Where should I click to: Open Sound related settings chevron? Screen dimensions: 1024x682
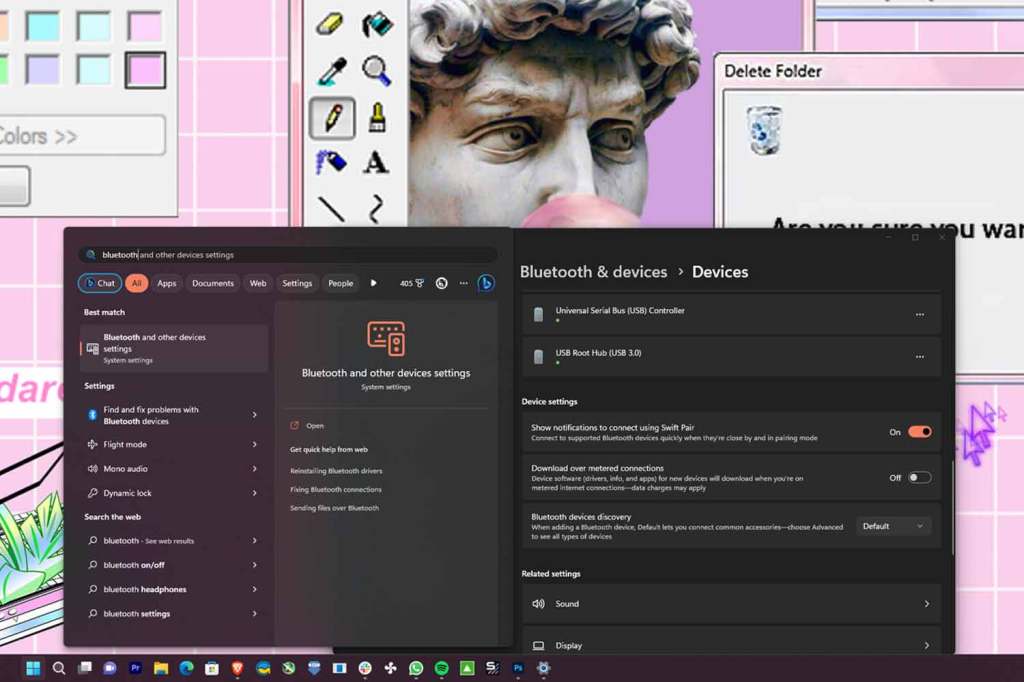927,604
